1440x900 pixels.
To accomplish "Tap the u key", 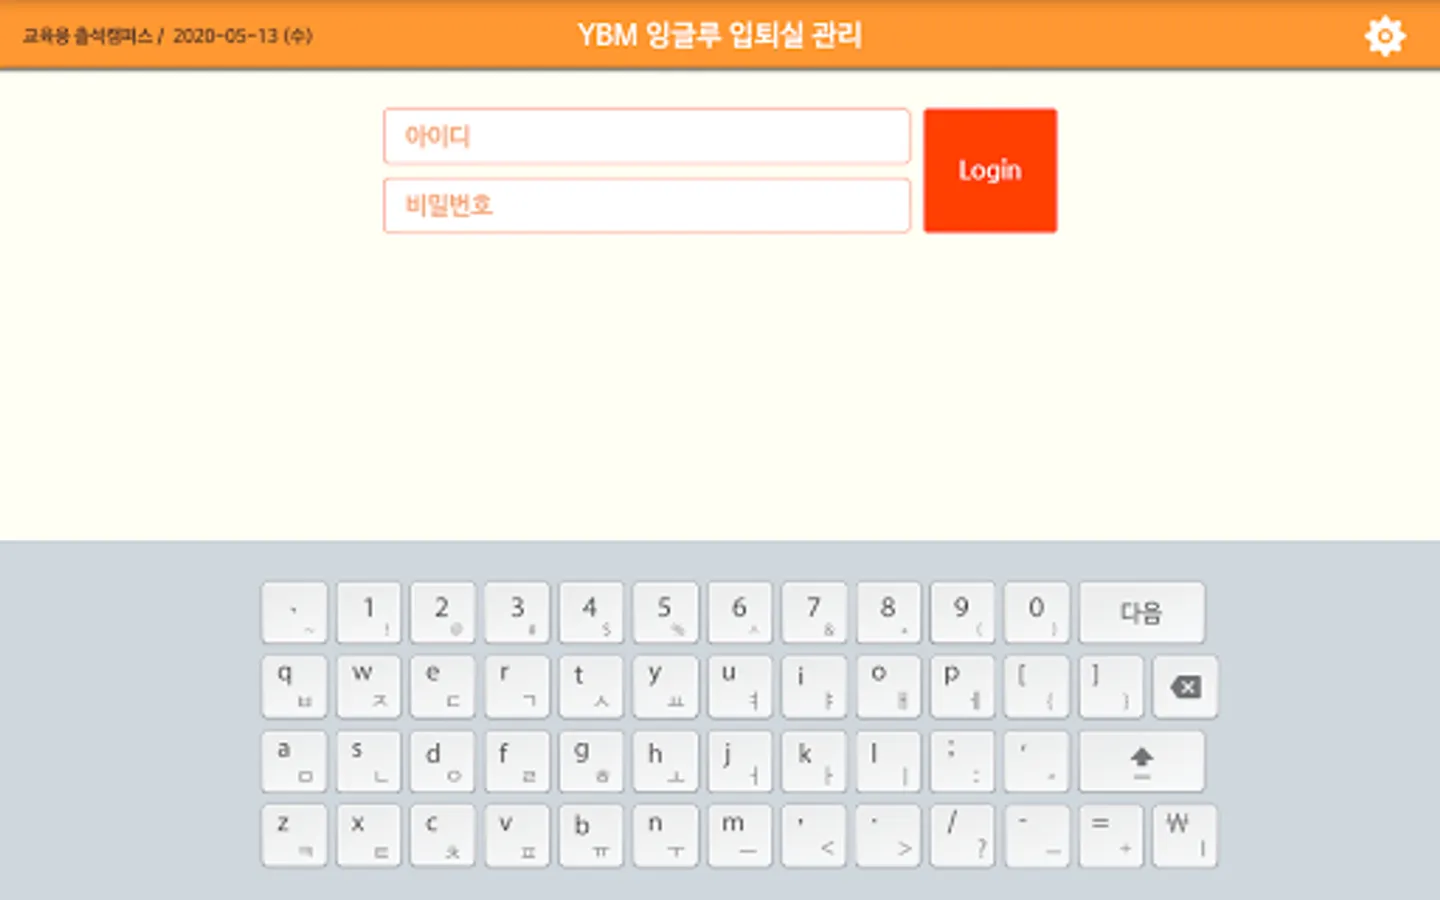I will pos(740,687).
